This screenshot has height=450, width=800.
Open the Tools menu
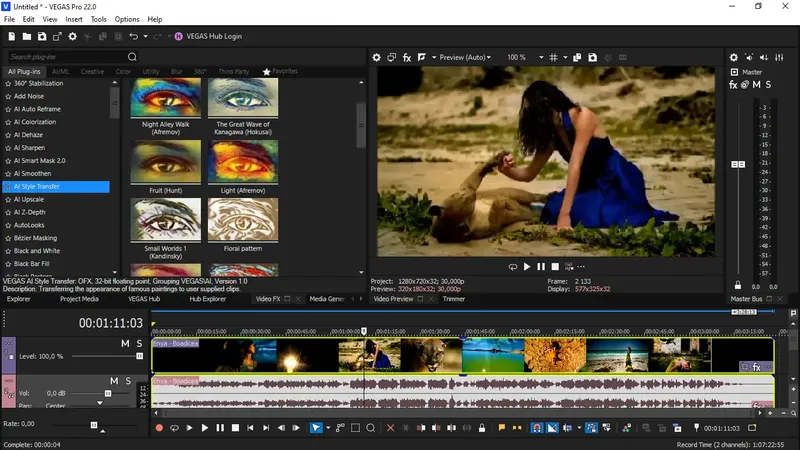99,19
